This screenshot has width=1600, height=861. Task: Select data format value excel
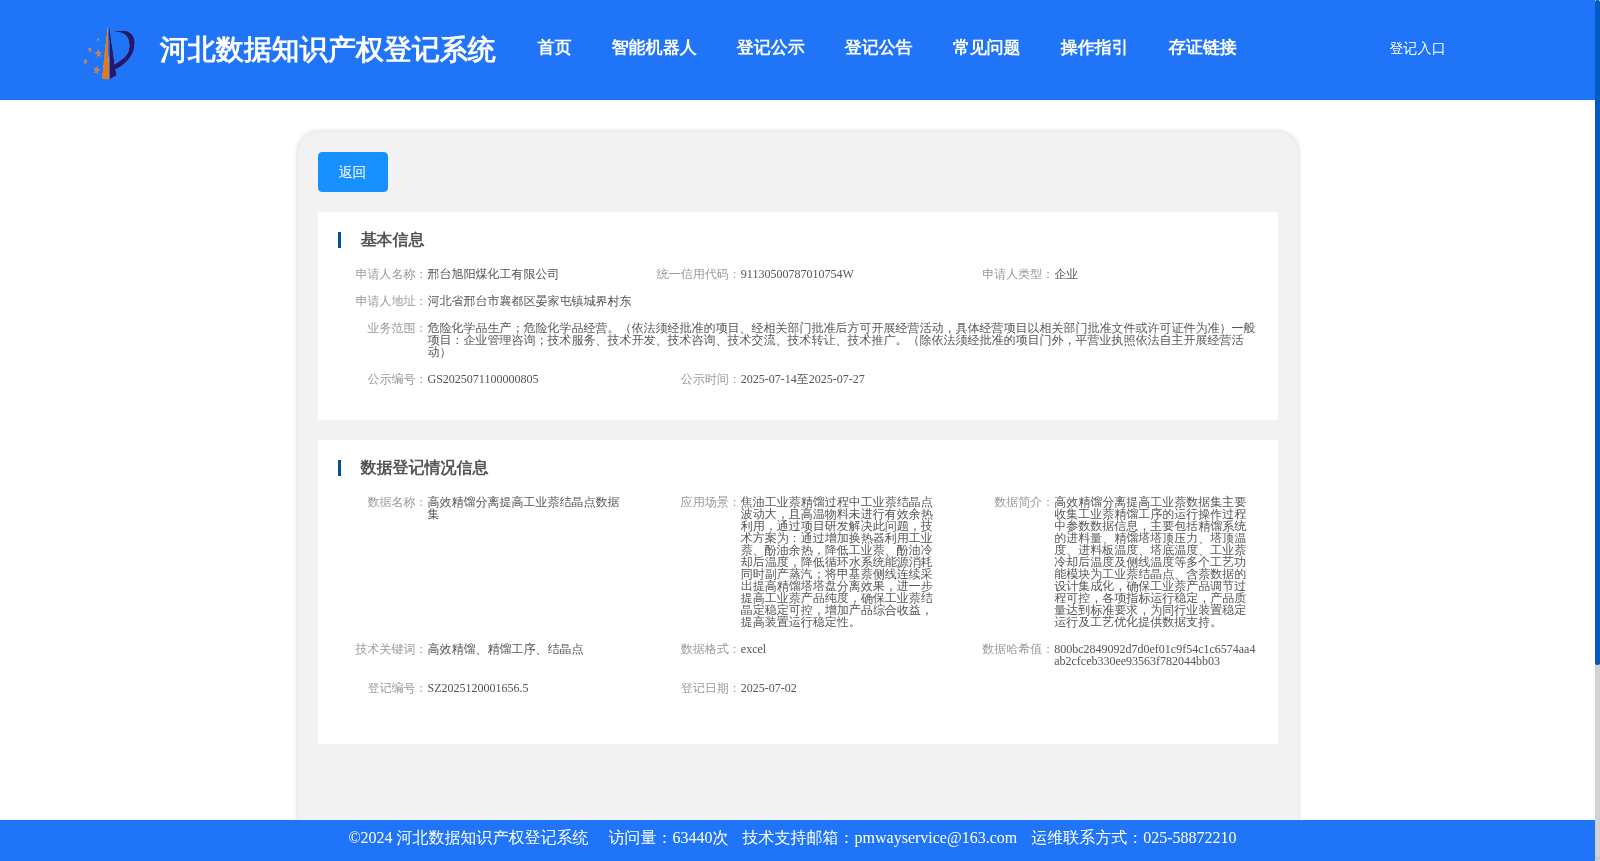tap(753, 649)
